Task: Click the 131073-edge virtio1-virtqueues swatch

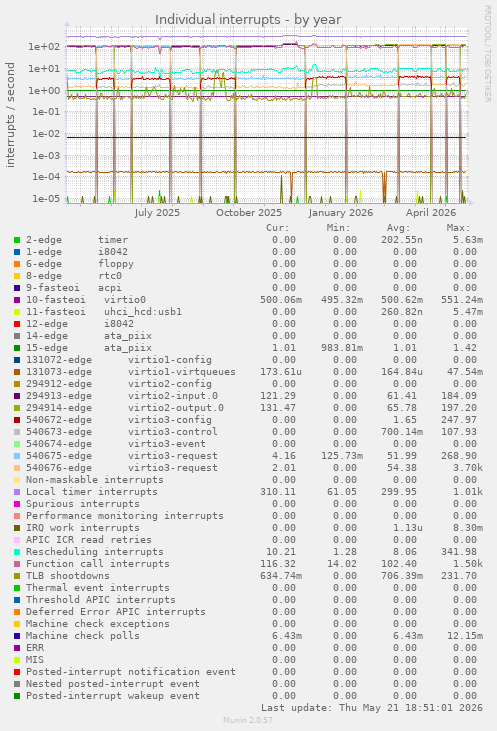Action: coord(17,372)
